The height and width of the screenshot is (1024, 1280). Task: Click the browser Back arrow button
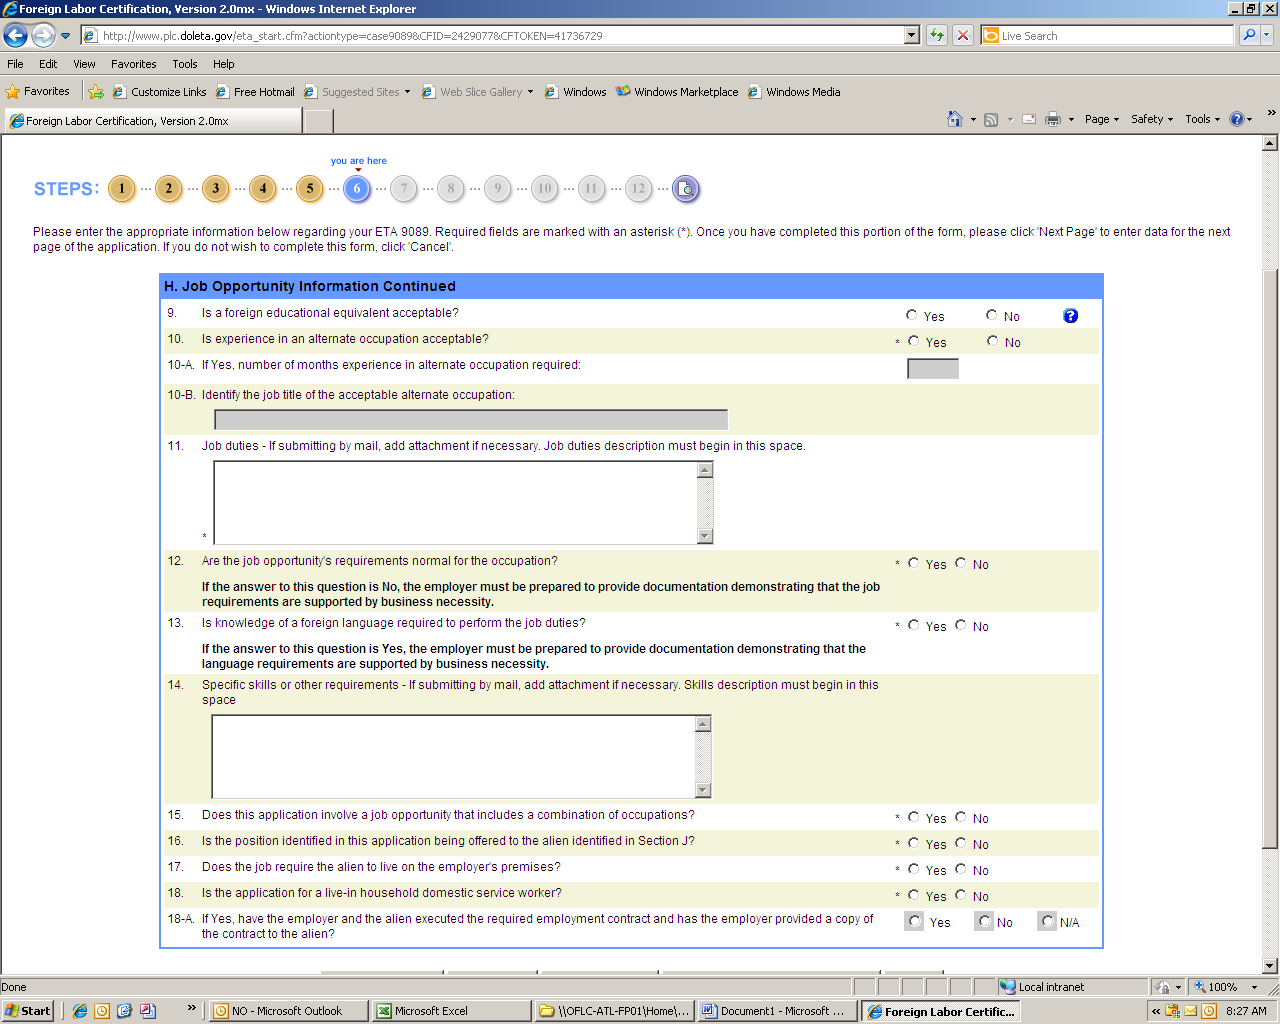click(16, 36)
